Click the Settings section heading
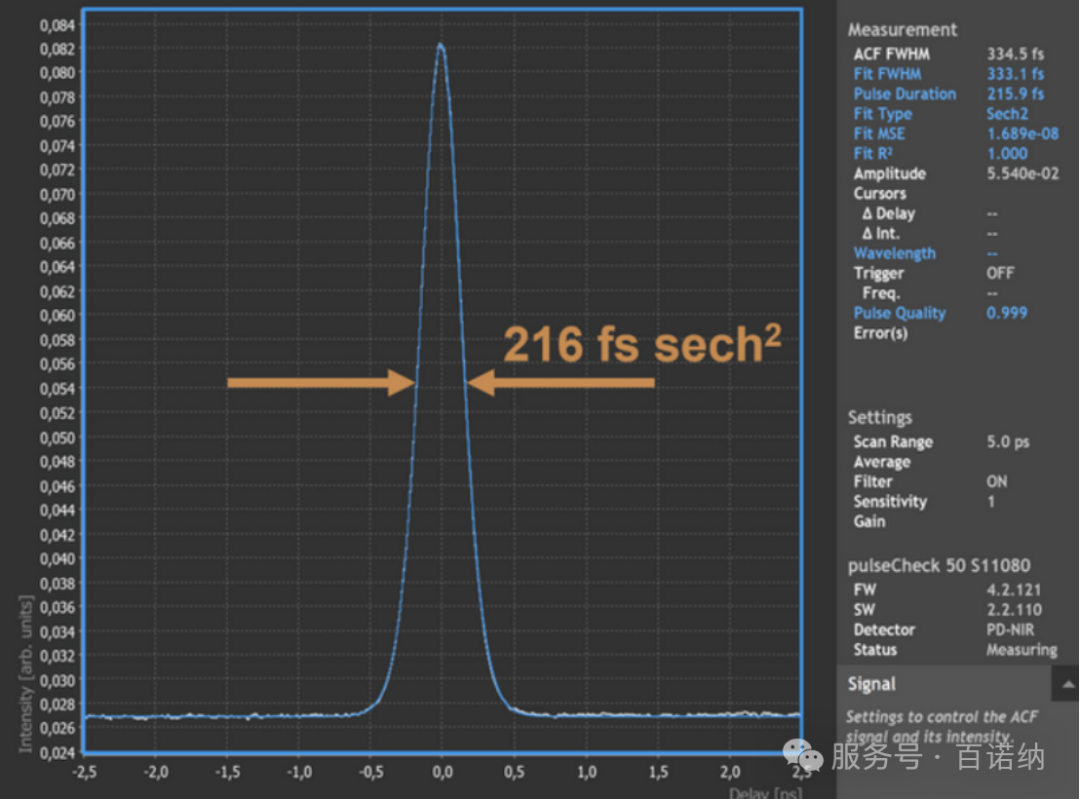Screen dimensions: 1080x799 (880, 418)
